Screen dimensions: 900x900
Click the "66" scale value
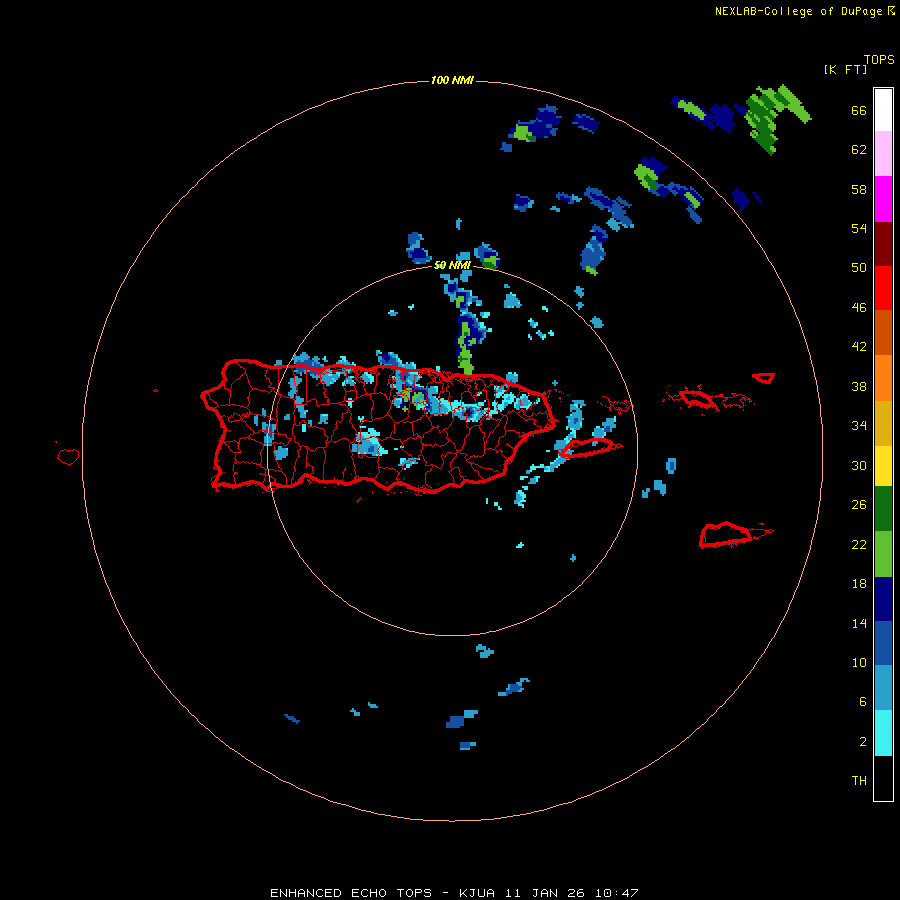[859, 110]
